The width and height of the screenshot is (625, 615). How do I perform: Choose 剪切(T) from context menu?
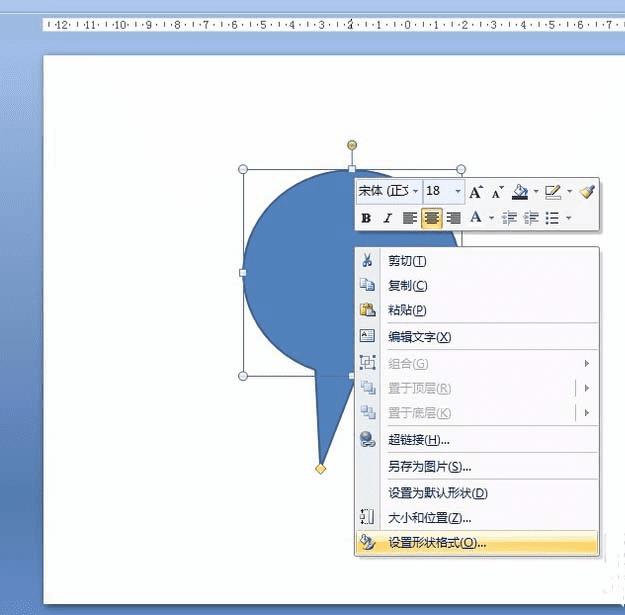click(x=477, y=261)
